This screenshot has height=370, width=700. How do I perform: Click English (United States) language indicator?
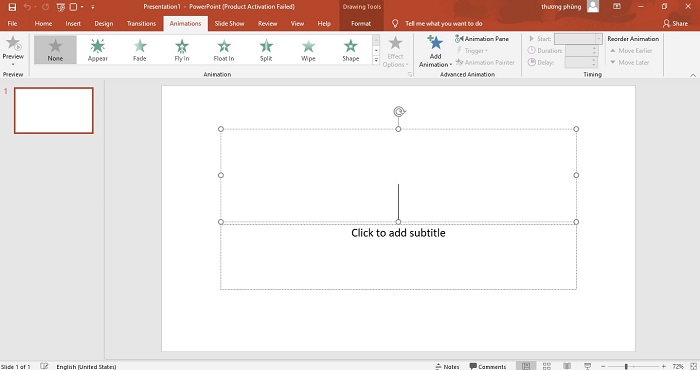point(86,366)
